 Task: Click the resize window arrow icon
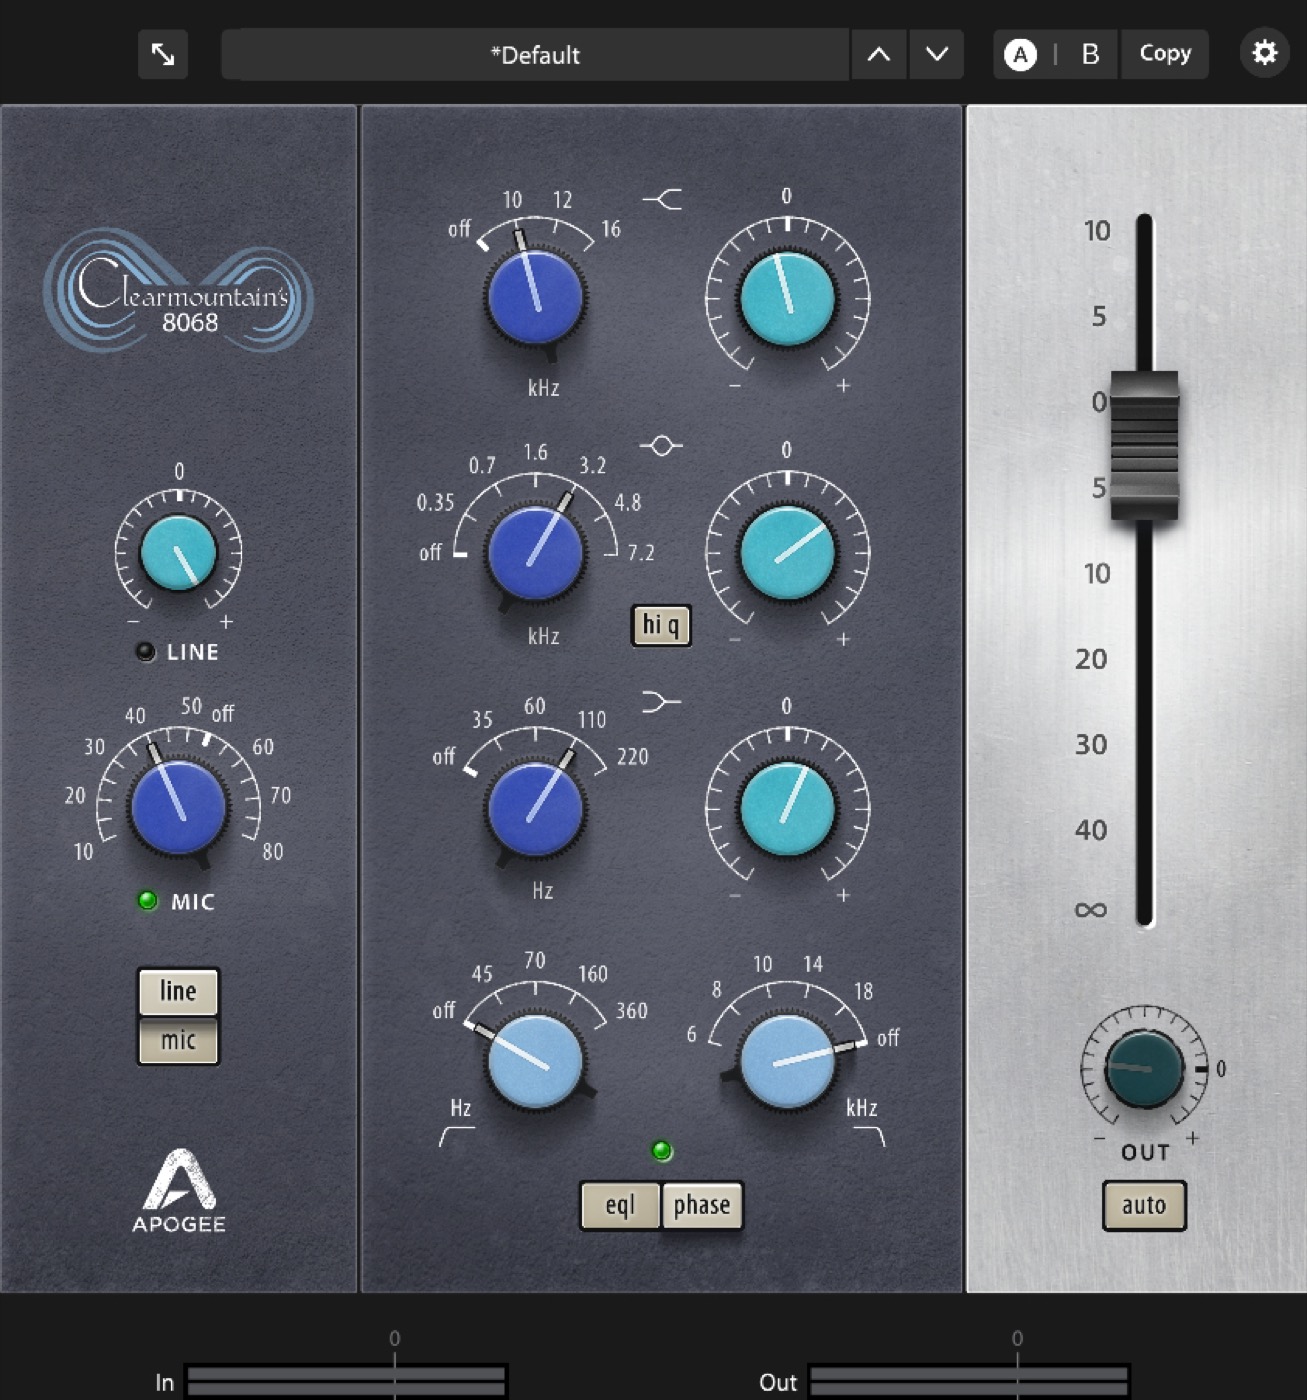163,54
